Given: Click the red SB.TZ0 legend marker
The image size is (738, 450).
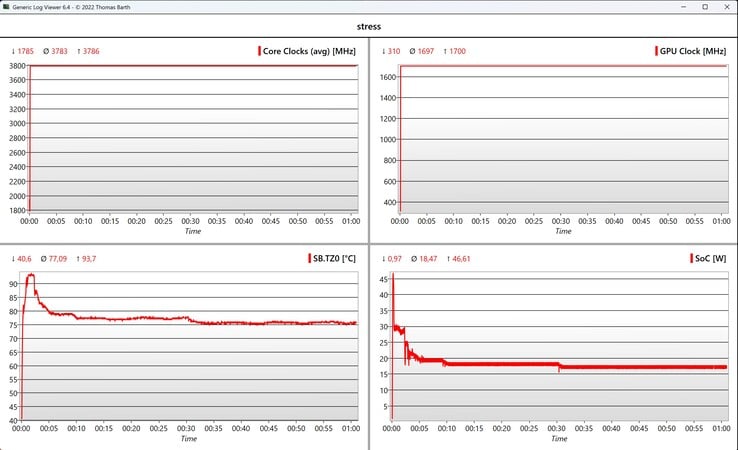Looking at the screenshot, I should click(x=309, y=258).
